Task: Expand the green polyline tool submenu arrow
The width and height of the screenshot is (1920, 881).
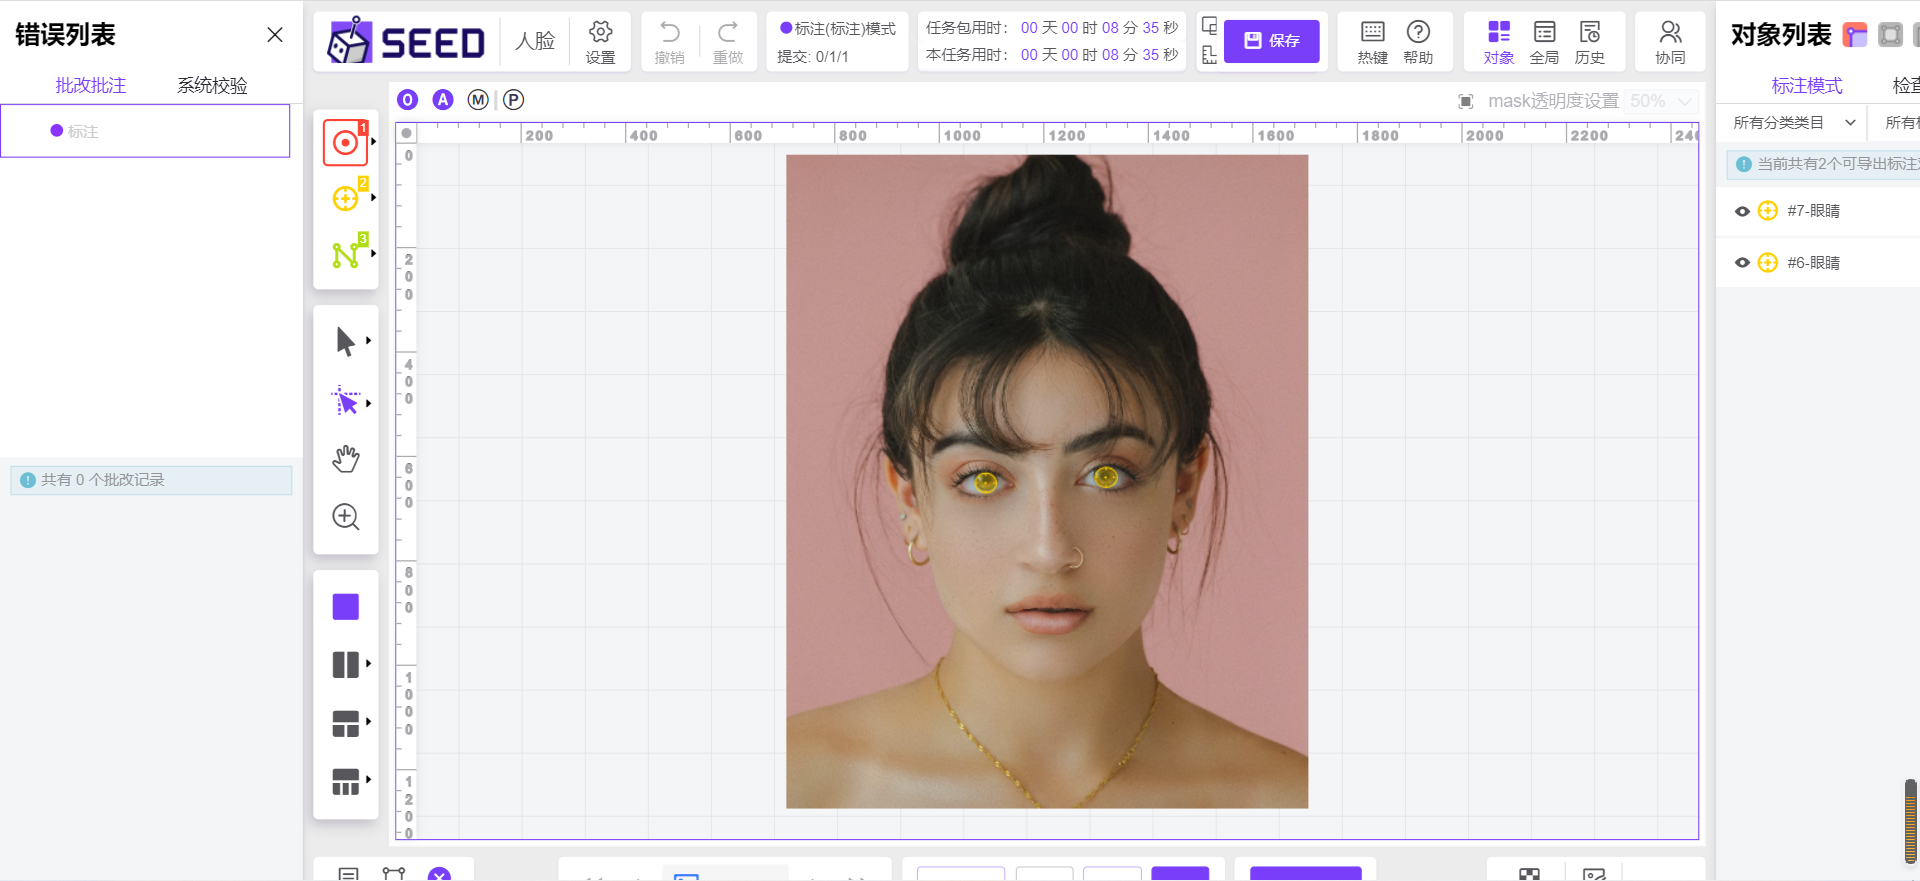Action: [x=373, y=254]
